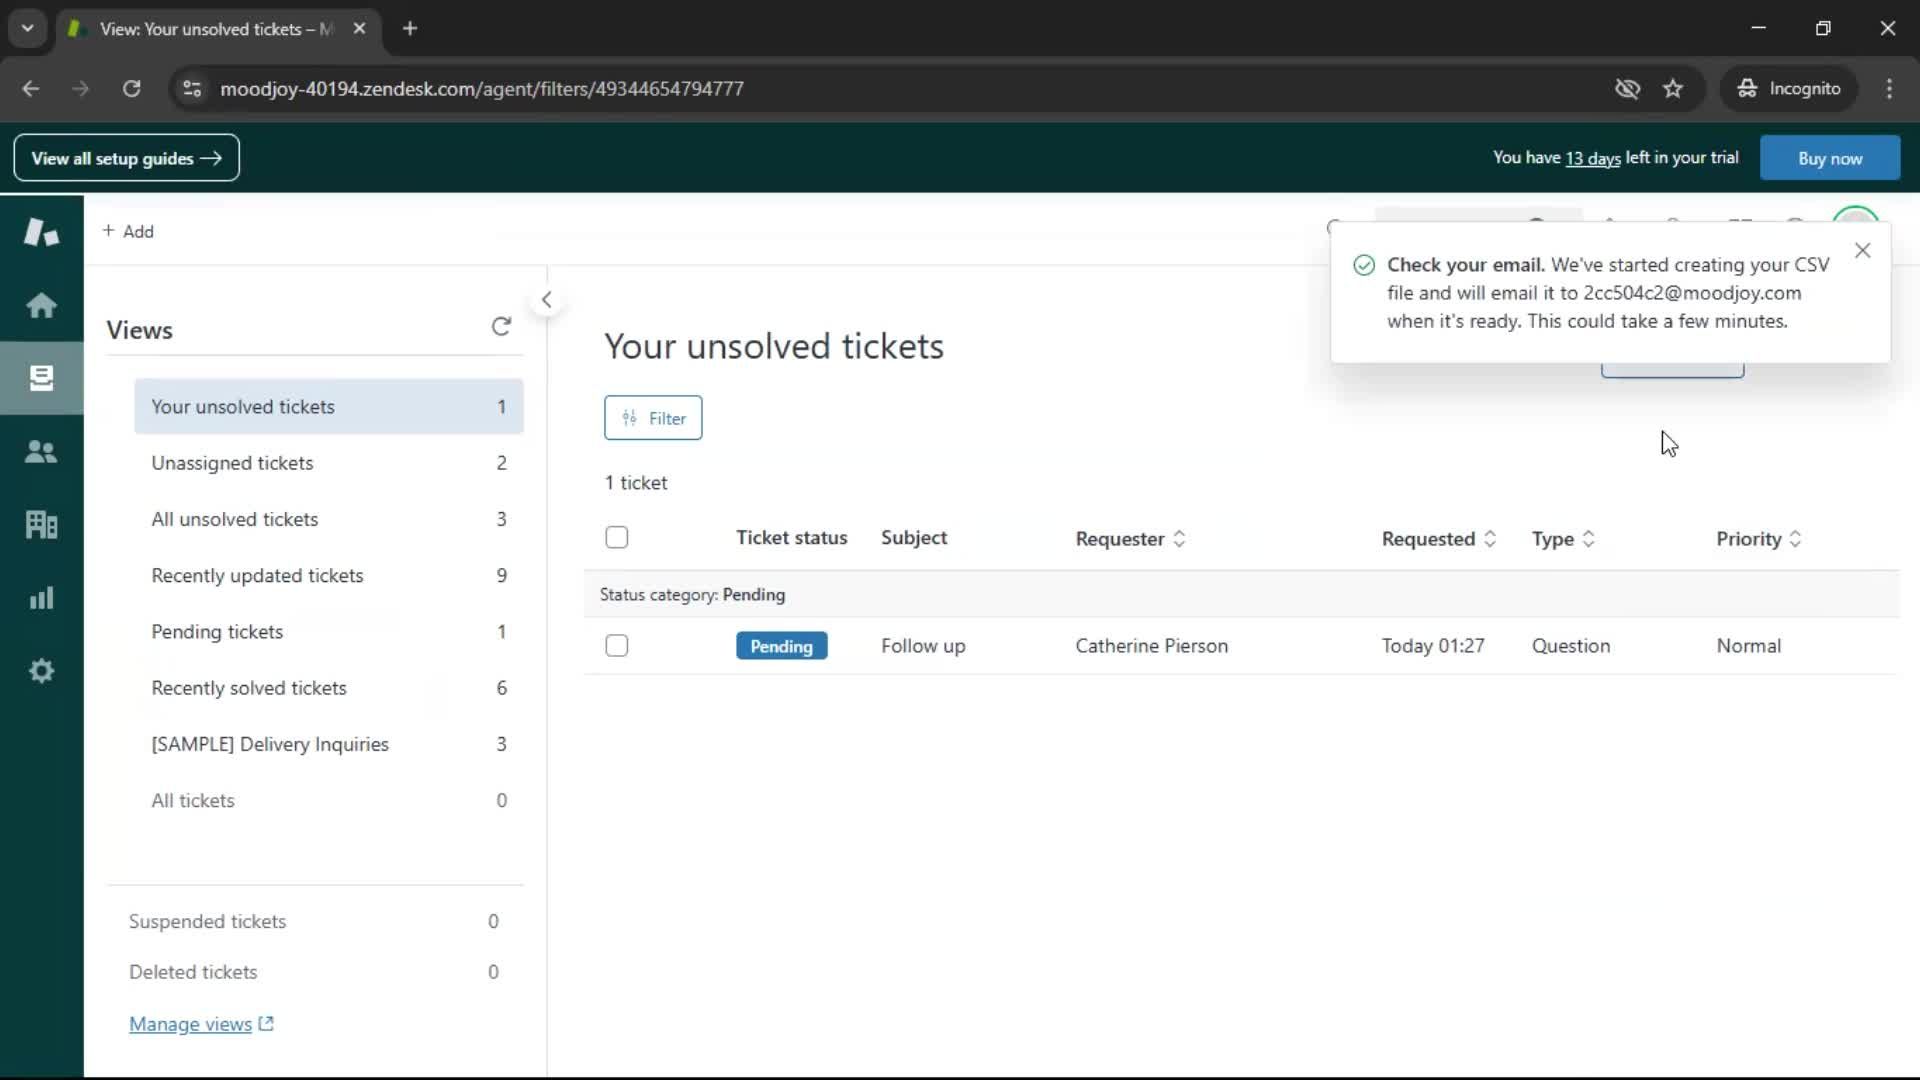The image size is (1920, 1080).
Task: Select all tickets checkbox in header
Action: (617, 538)
